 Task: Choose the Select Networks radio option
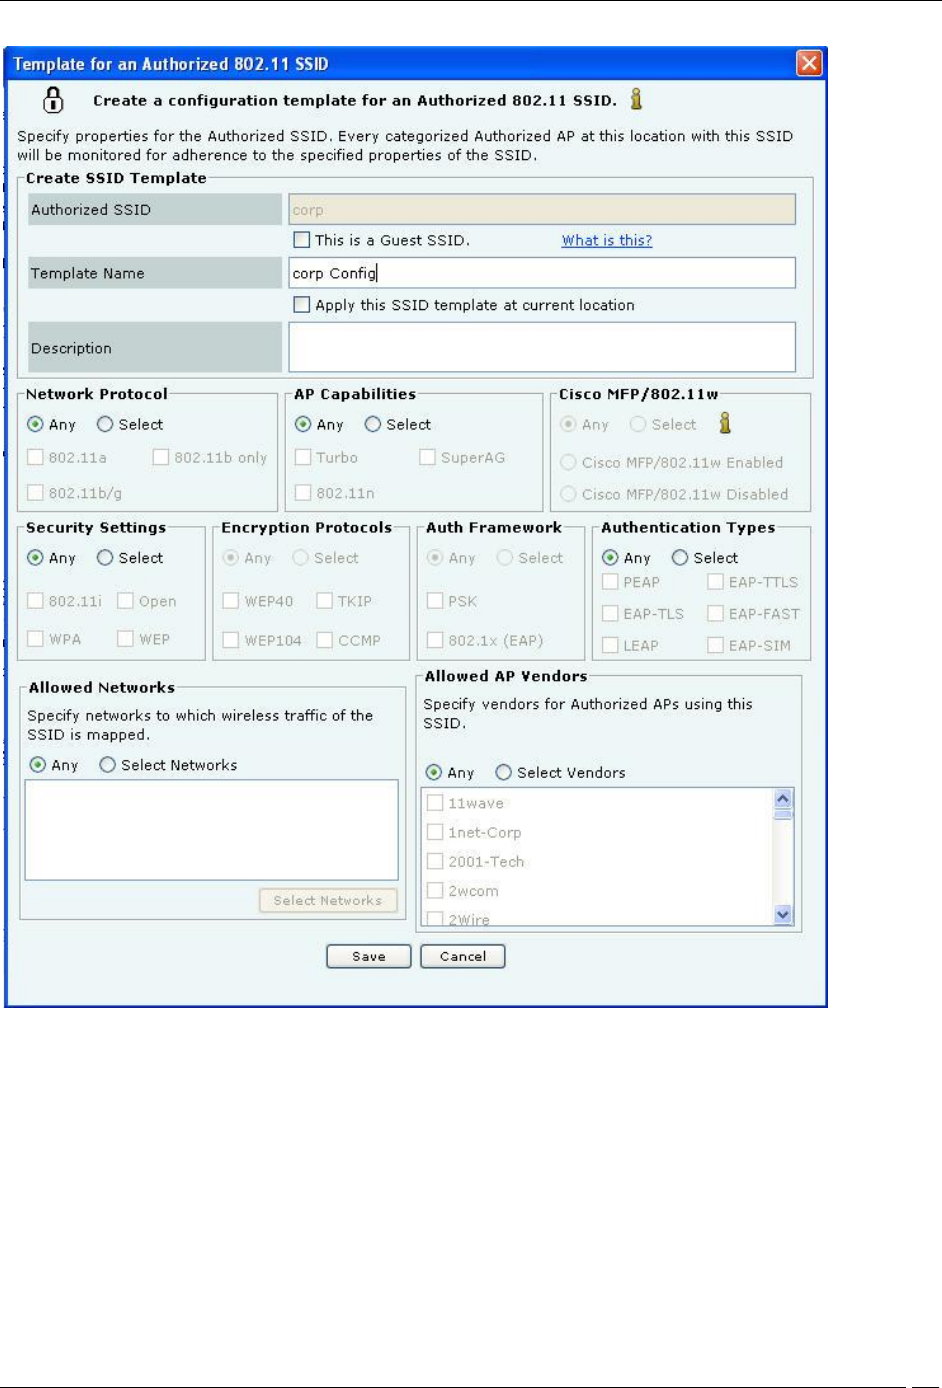tap(108, 765)
